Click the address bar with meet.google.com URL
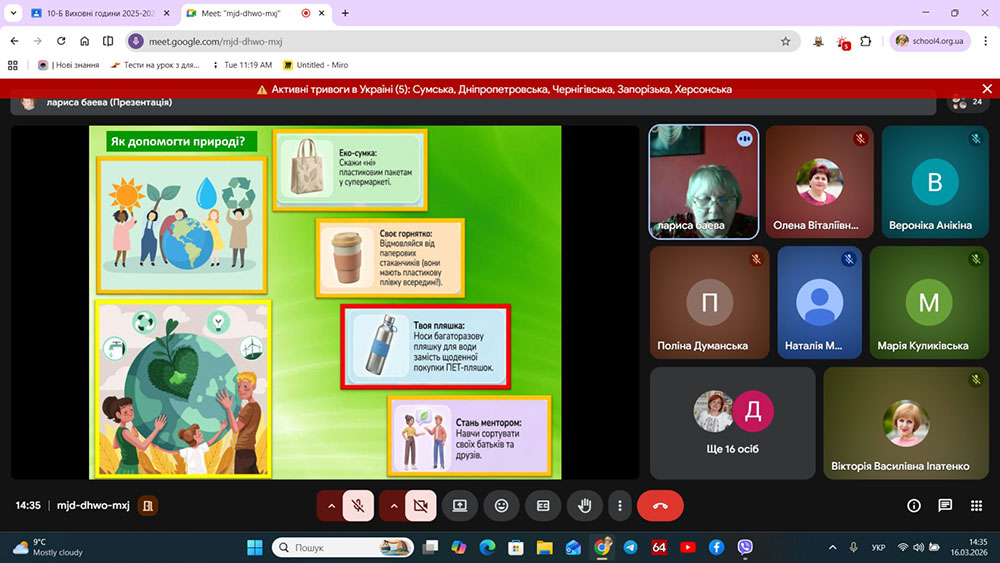The width and height of the screenshot is (1000, 563). (450, 41)
